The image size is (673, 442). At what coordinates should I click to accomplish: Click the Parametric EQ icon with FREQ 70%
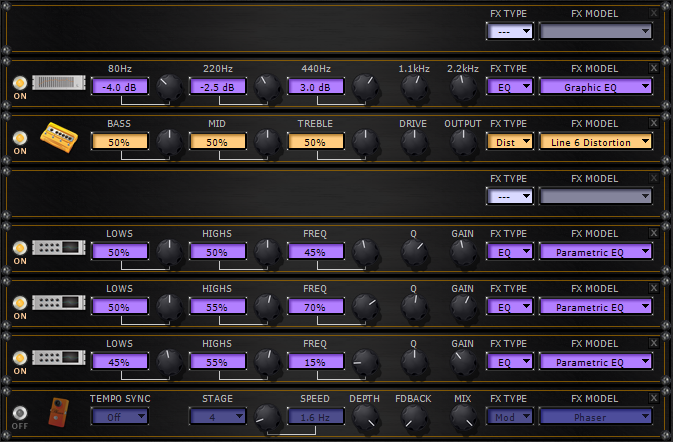point(59,302)
